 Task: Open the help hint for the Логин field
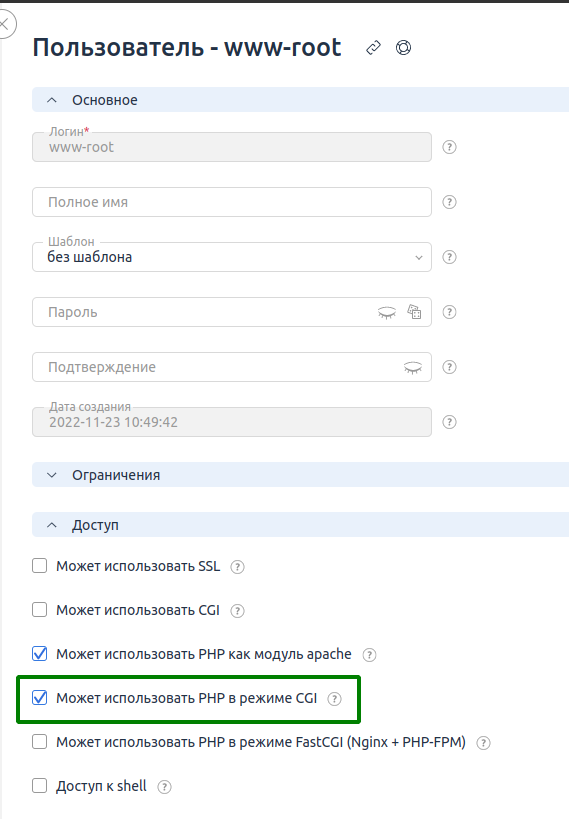click(449, 147)
